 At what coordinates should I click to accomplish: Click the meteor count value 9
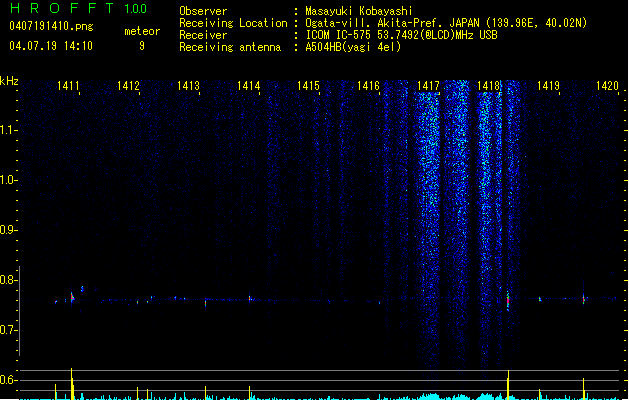pyautogui.click(x=142, y=46)
